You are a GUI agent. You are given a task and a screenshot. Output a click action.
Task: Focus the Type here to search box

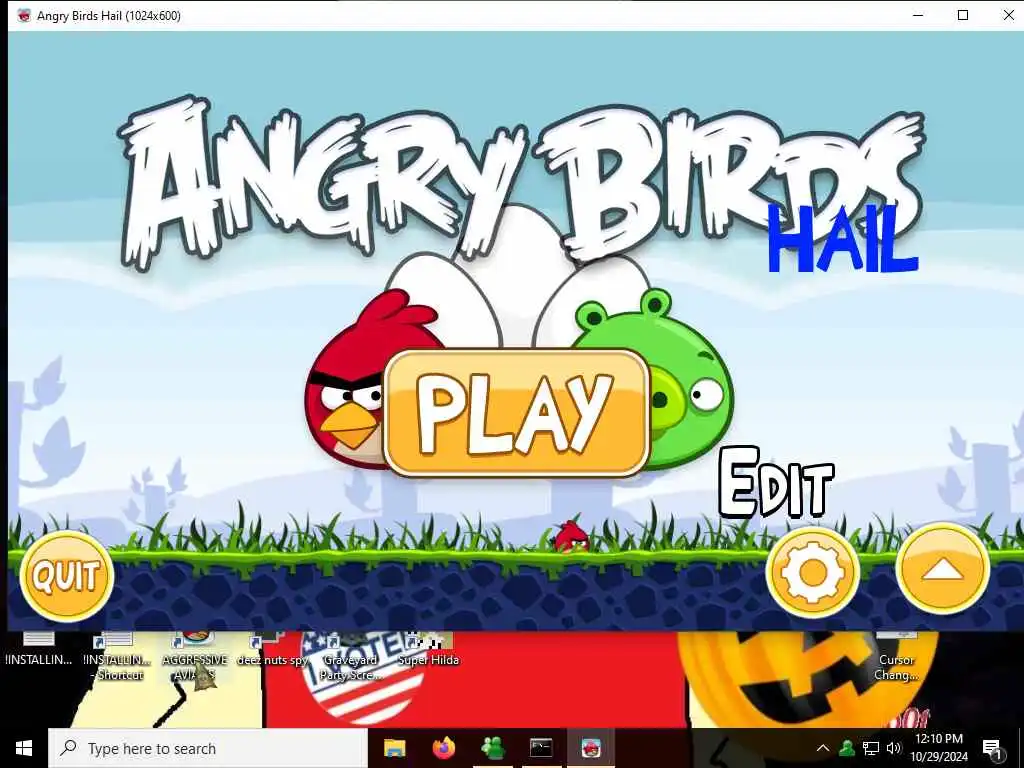coord(208,748)
